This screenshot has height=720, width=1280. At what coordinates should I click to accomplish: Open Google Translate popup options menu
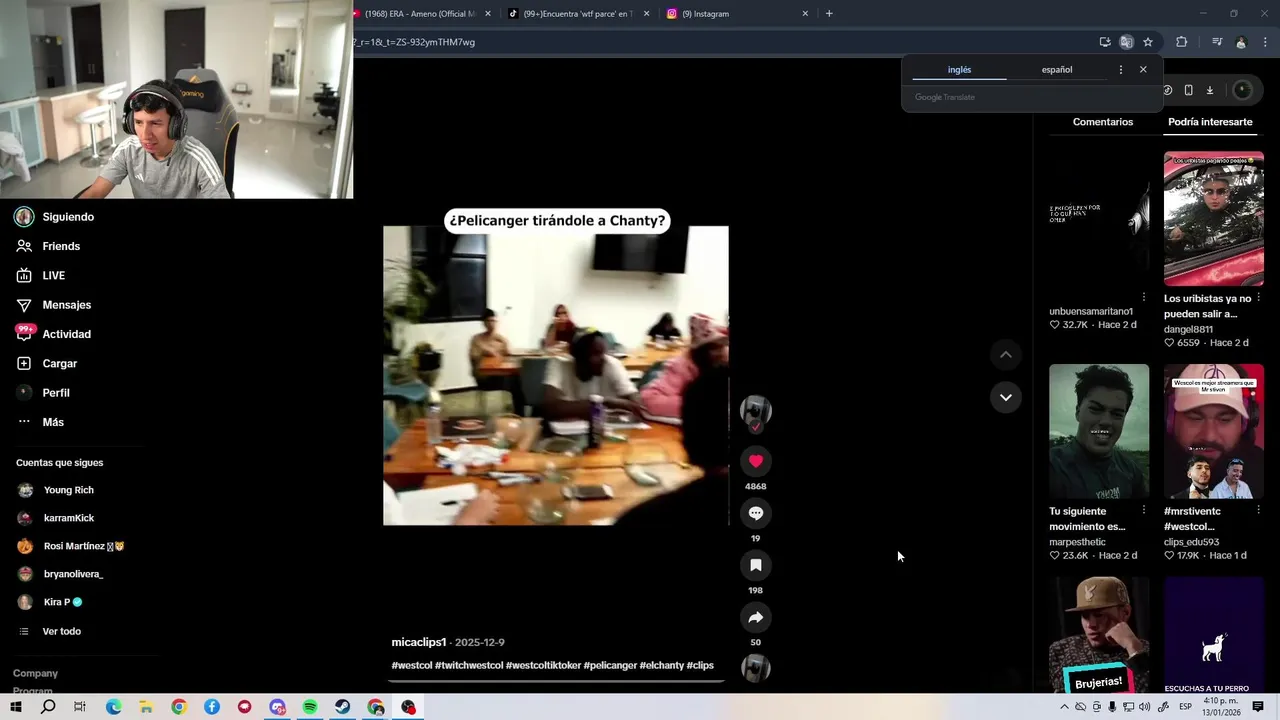(1120, 70)
